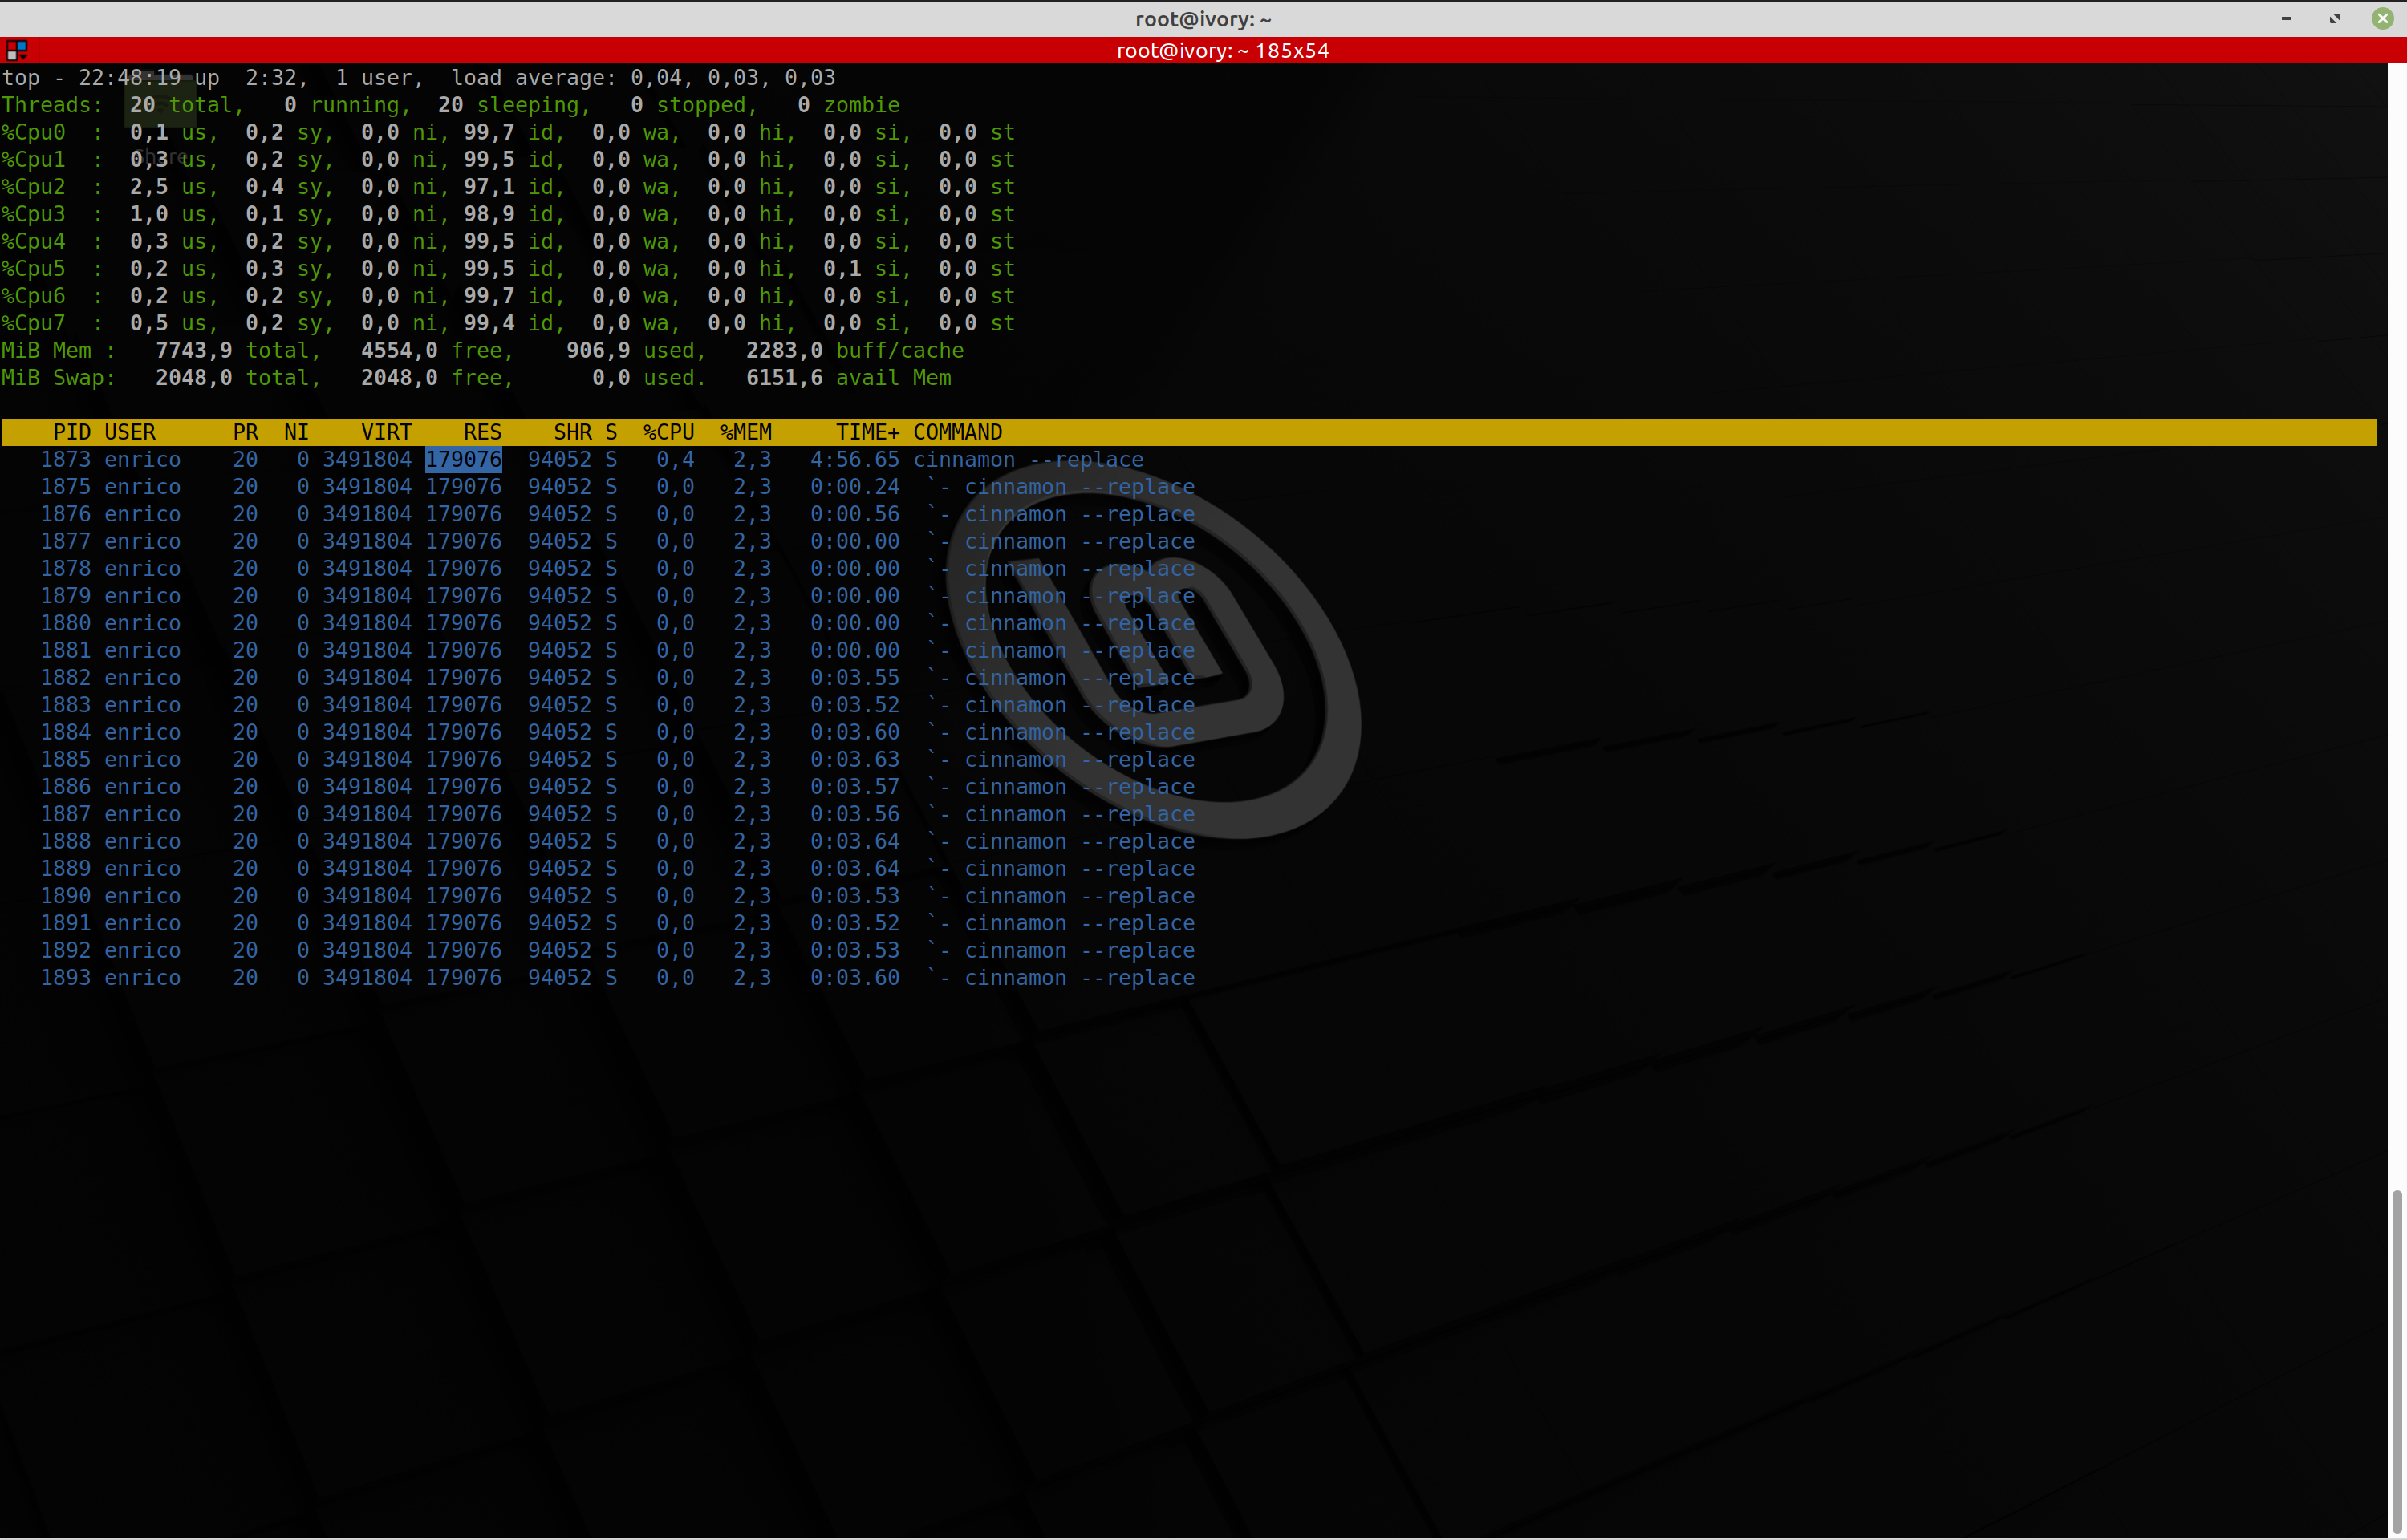Click PID 1880 row
This screenshot has width=2407, height=1540.
coord(617,623)
